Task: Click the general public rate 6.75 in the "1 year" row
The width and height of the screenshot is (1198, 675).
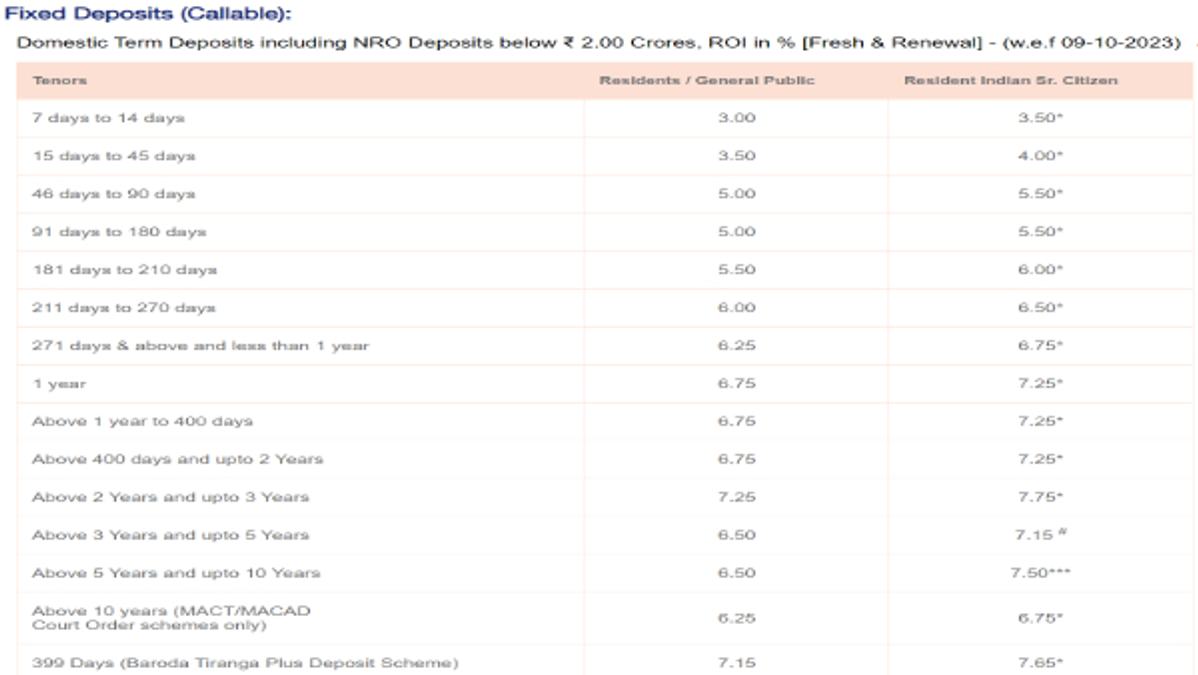Action: tap(737, 384)
